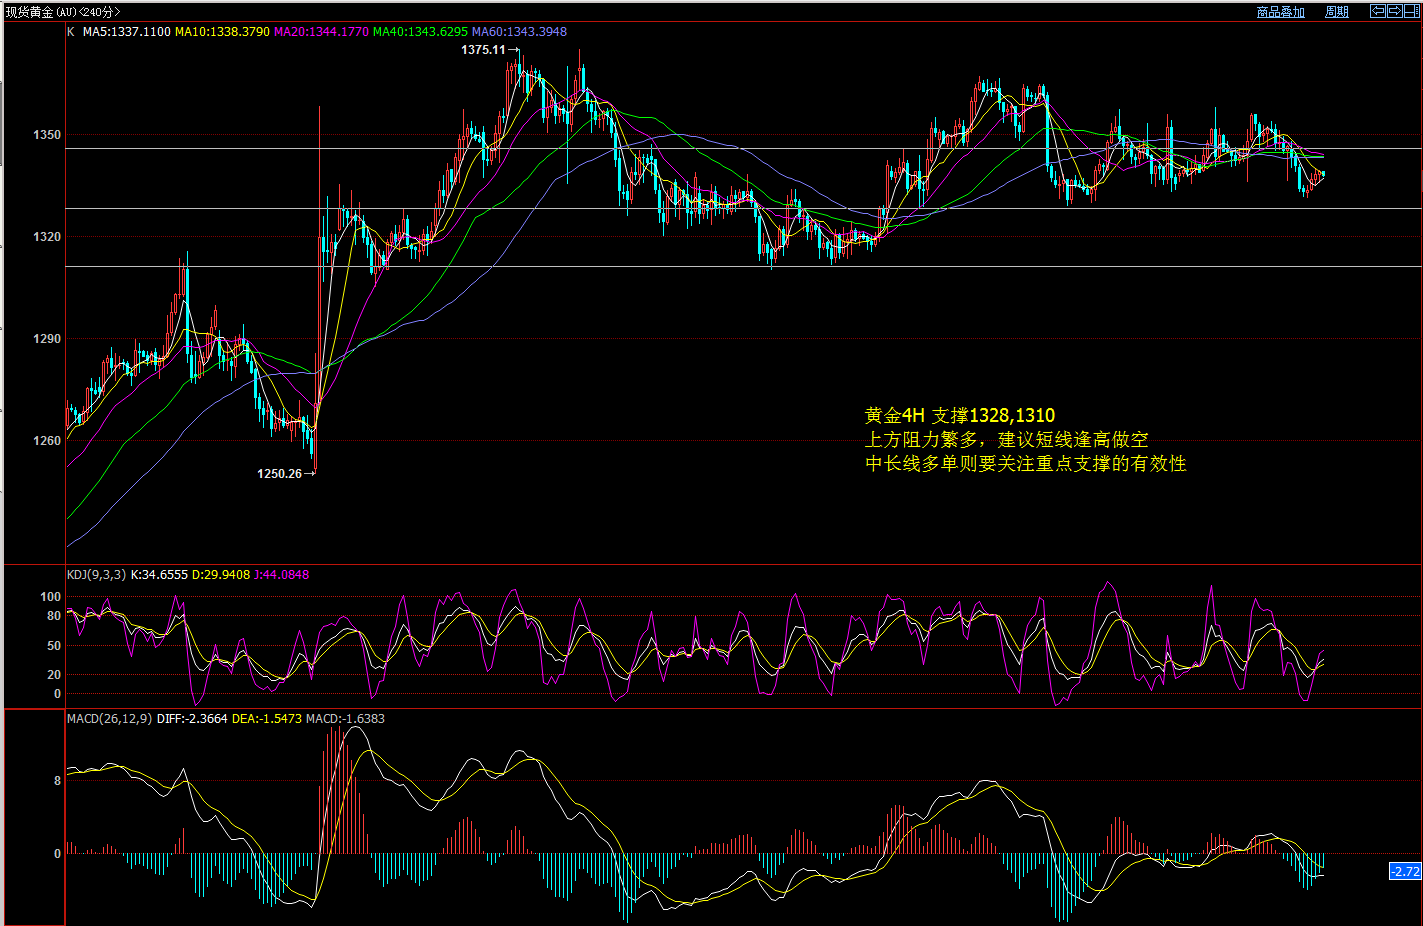
Task: Click the 现货黄金(AU) chart title
Action: click(x=62, y=12)
